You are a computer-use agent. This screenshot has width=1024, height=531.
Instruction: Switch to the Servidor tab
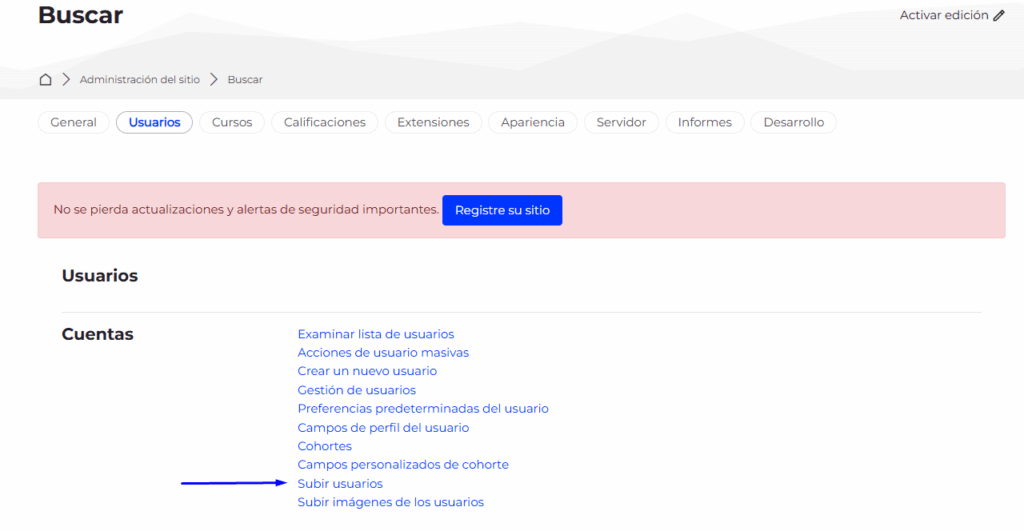click(x=621, y=122)
